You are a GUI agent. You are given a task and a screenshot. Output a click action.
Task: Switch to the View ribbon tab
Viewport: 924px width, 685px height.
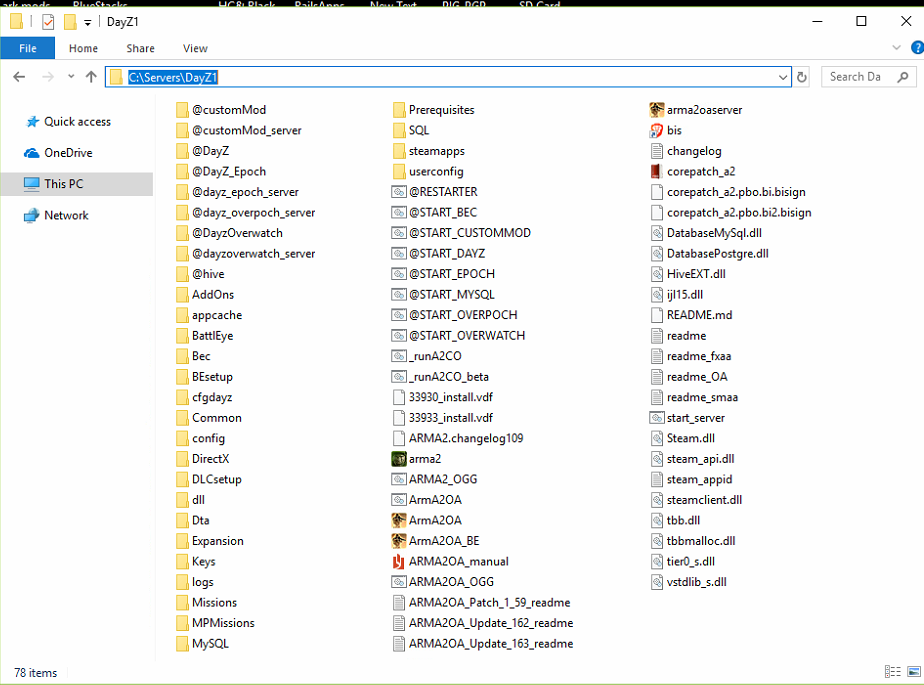pos(195,48)
